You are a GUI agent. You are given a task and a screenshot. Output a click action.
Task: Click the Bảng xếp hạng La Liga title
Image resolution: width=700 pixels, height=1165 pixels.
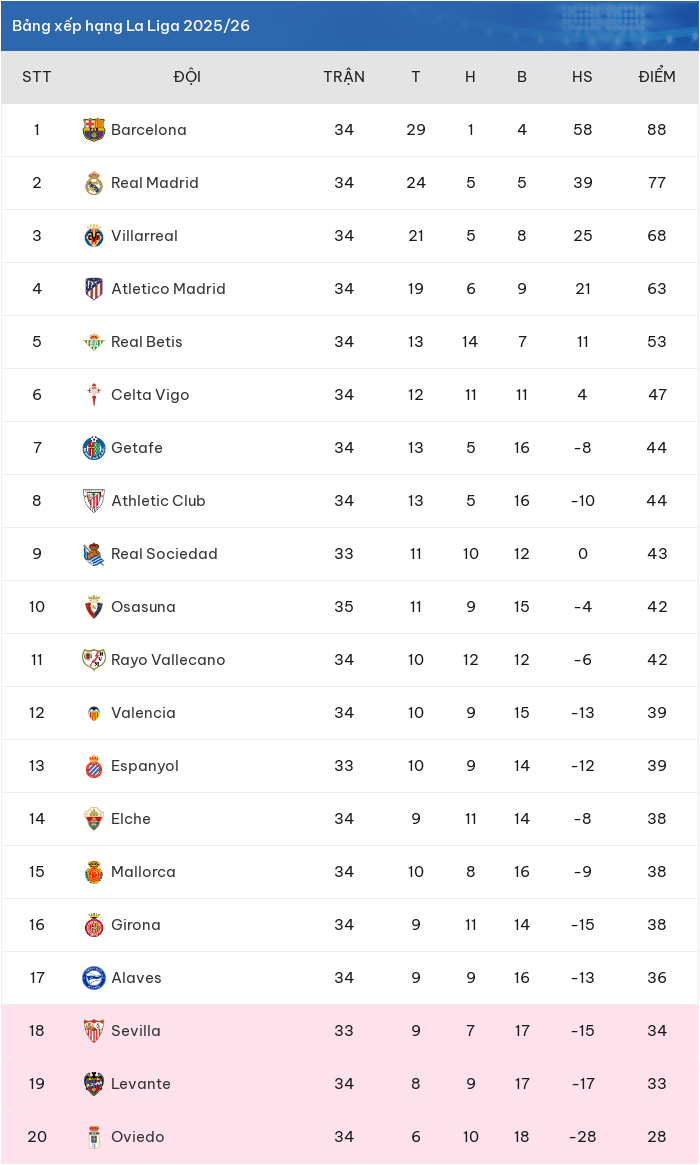point(131,26)
